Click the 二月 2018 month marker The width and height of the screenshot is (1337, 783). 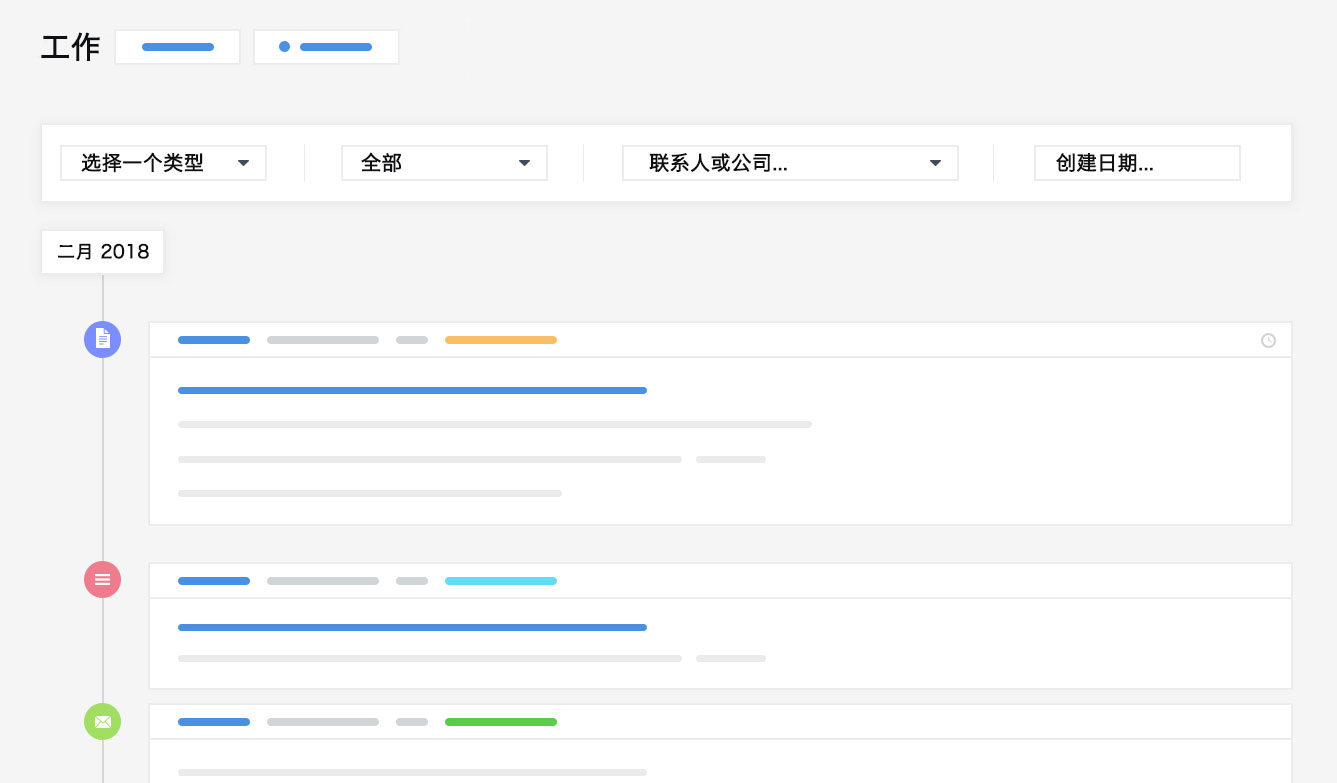tap(103, 252)
